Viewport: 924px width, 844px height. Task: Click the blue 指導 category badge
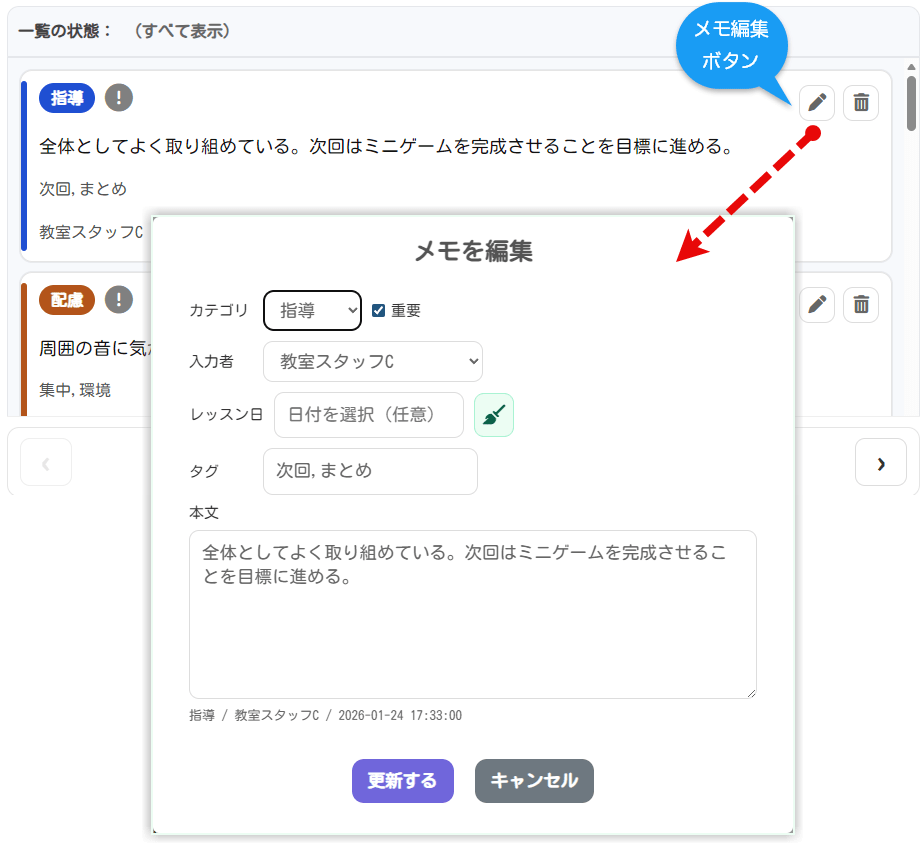point(67,97)
